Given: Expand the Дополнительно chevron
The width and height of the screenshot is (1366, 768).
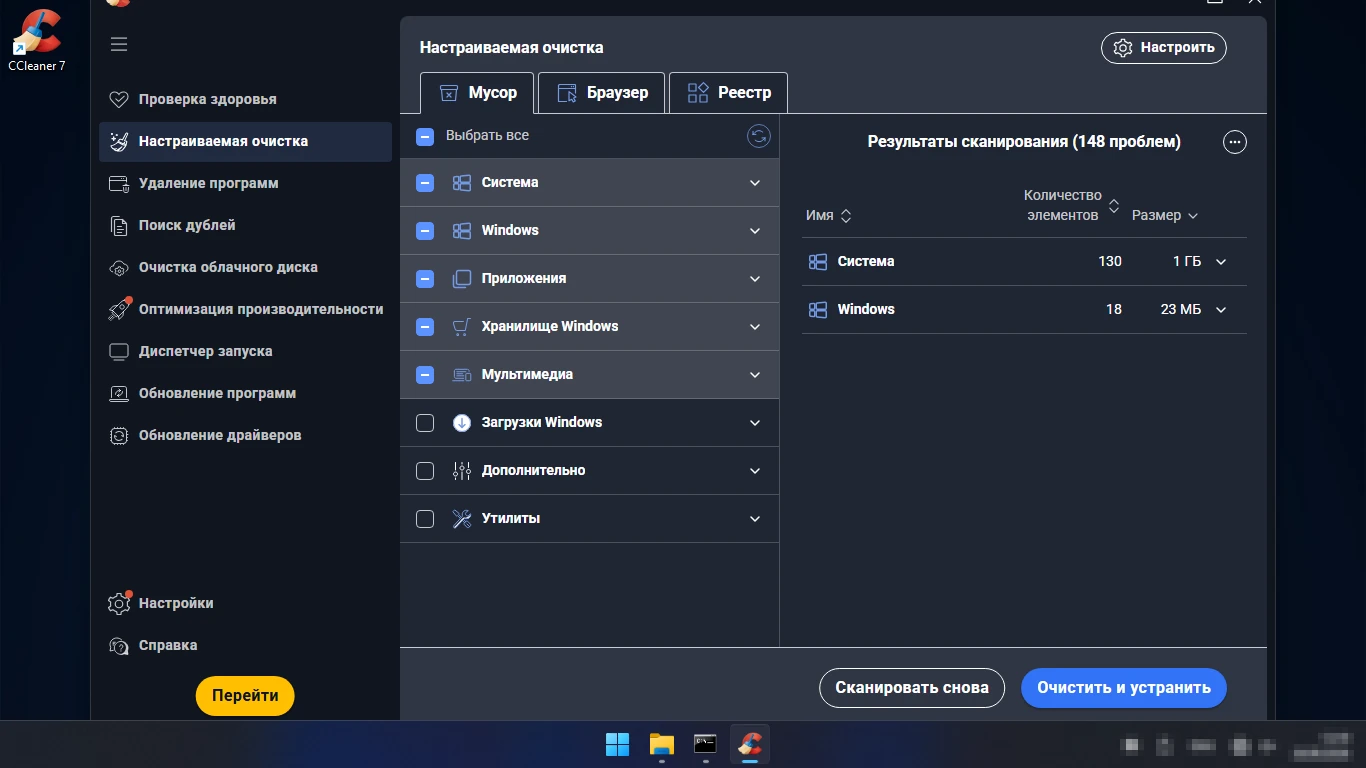Looking at the screenshot, I should pos(755,471).
